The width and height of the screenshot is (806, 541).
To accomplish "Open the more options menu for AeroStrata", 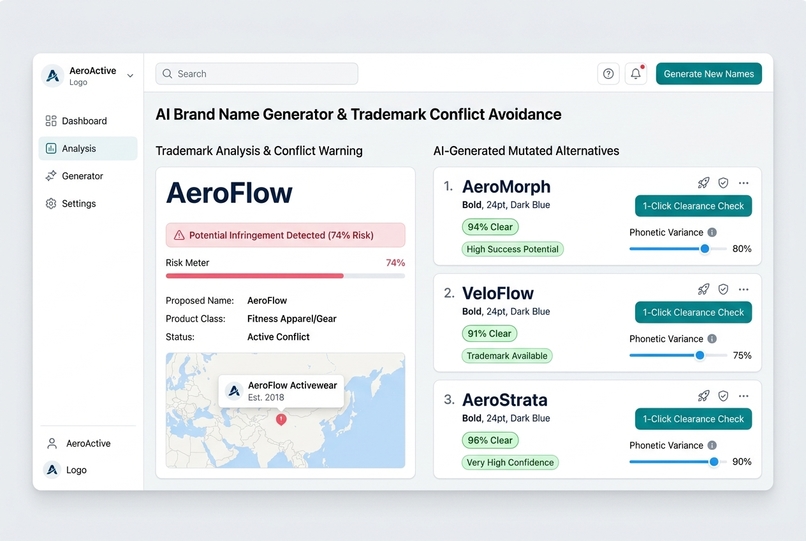I will pyautogui.click(x=743, y=395).
